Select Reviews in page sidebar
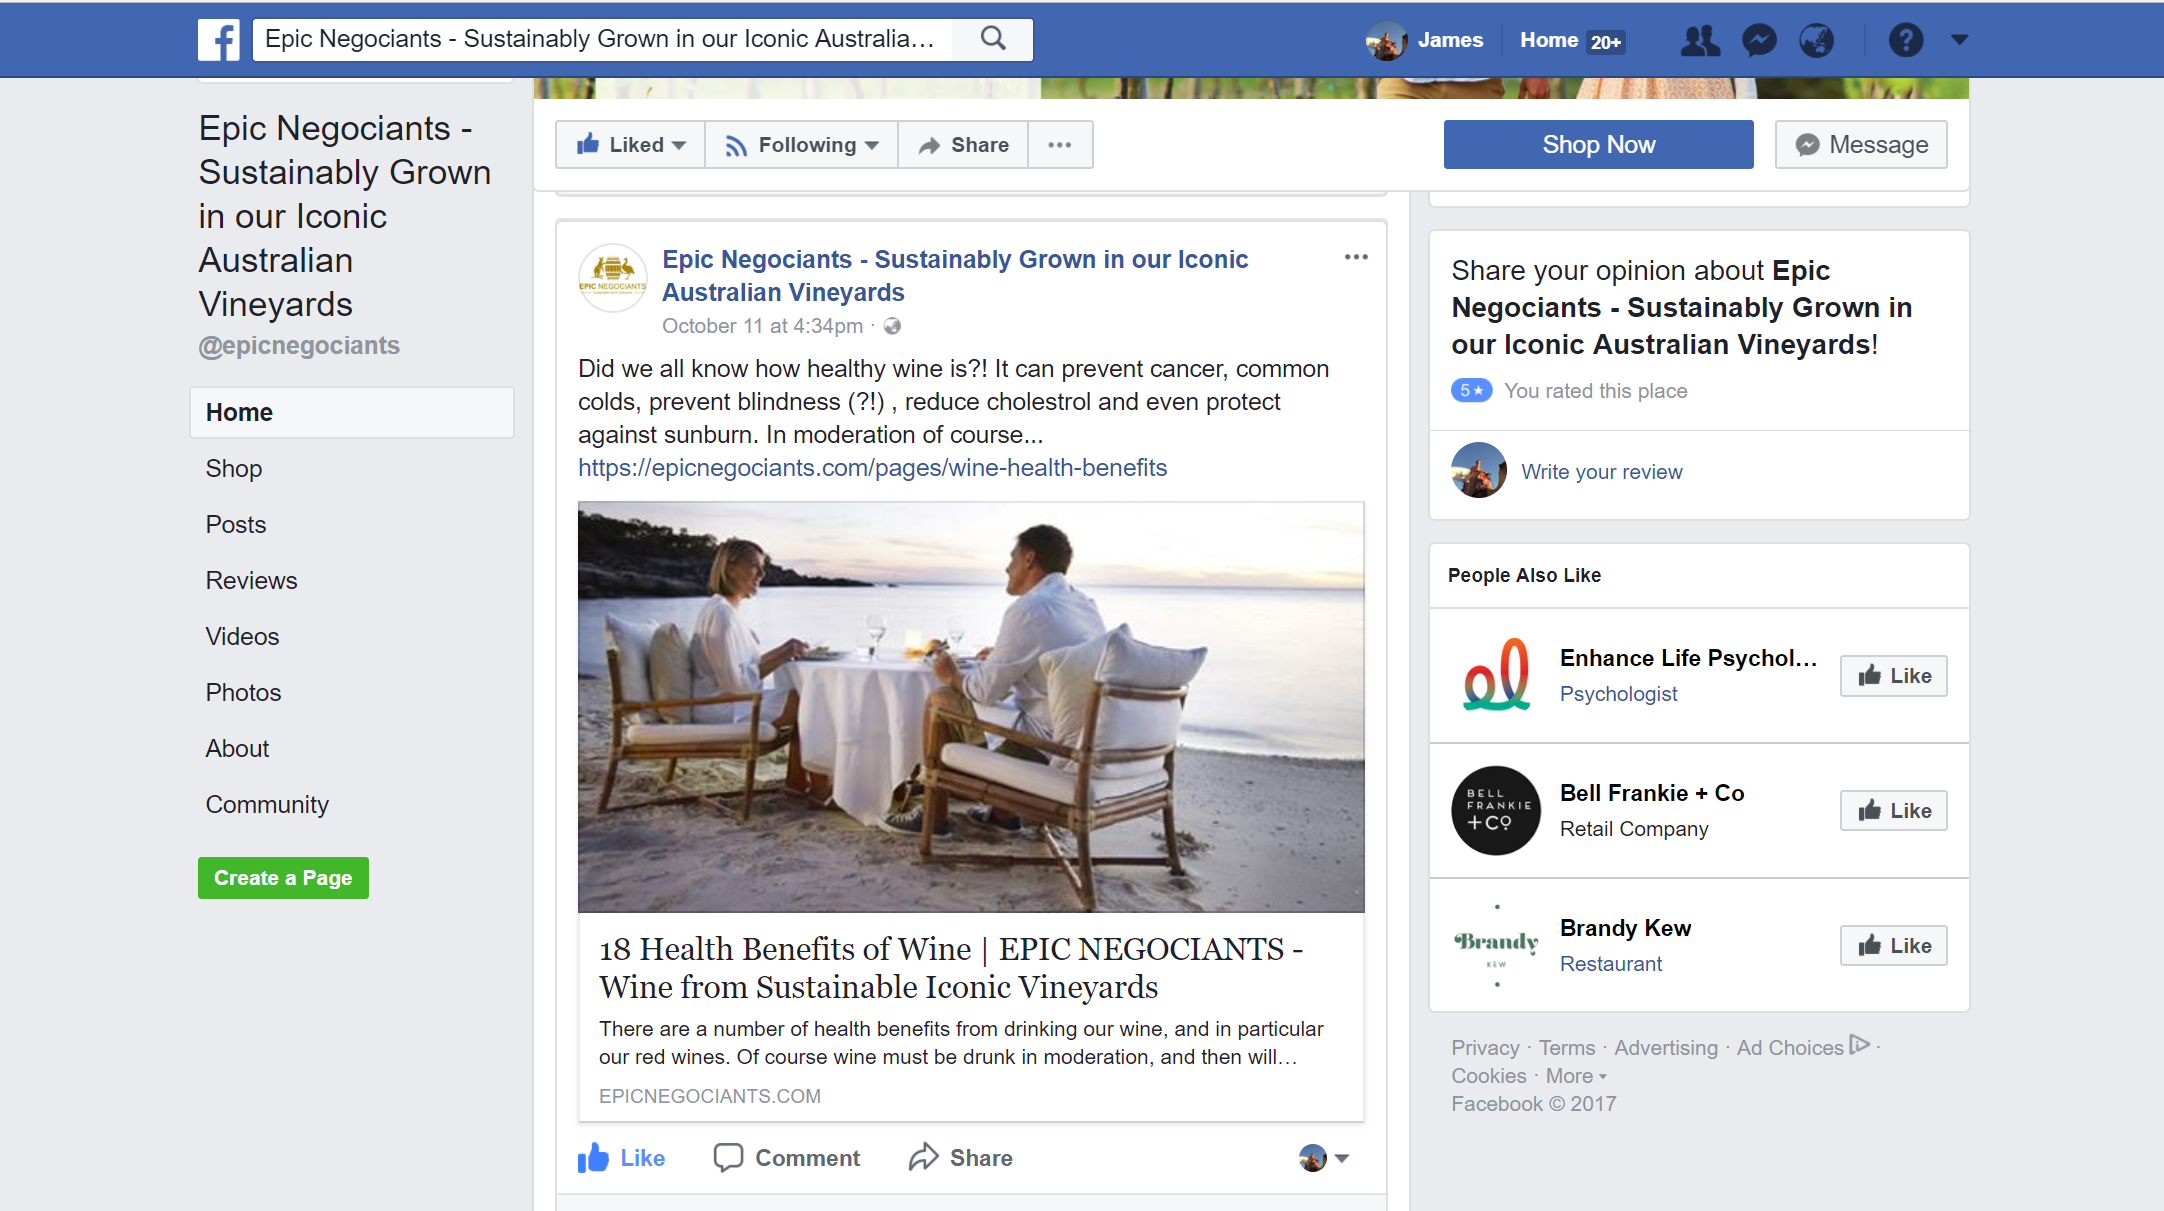The height and width of the screenshot is (1211, 2164). coord(251,580)
